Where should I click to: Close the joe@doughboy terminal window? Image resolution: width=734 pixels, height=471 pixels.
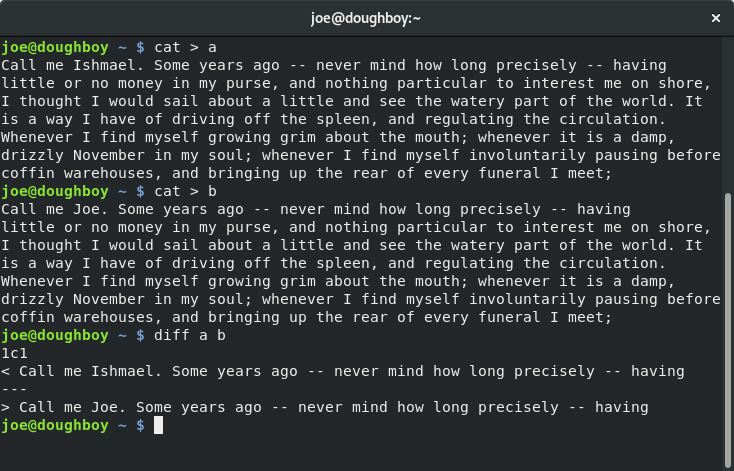click(x=716, y=18)
